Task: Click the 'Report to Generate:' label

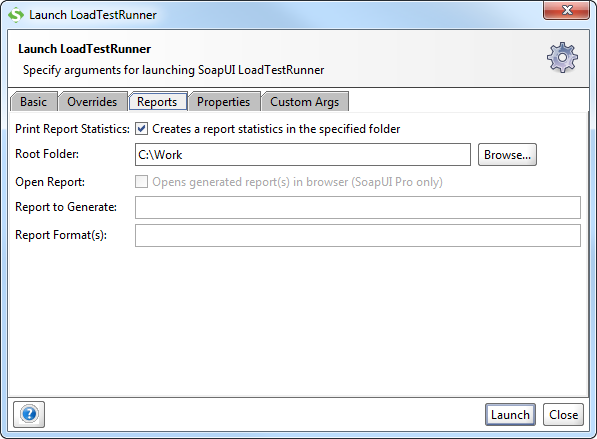Action: [66, 207]
